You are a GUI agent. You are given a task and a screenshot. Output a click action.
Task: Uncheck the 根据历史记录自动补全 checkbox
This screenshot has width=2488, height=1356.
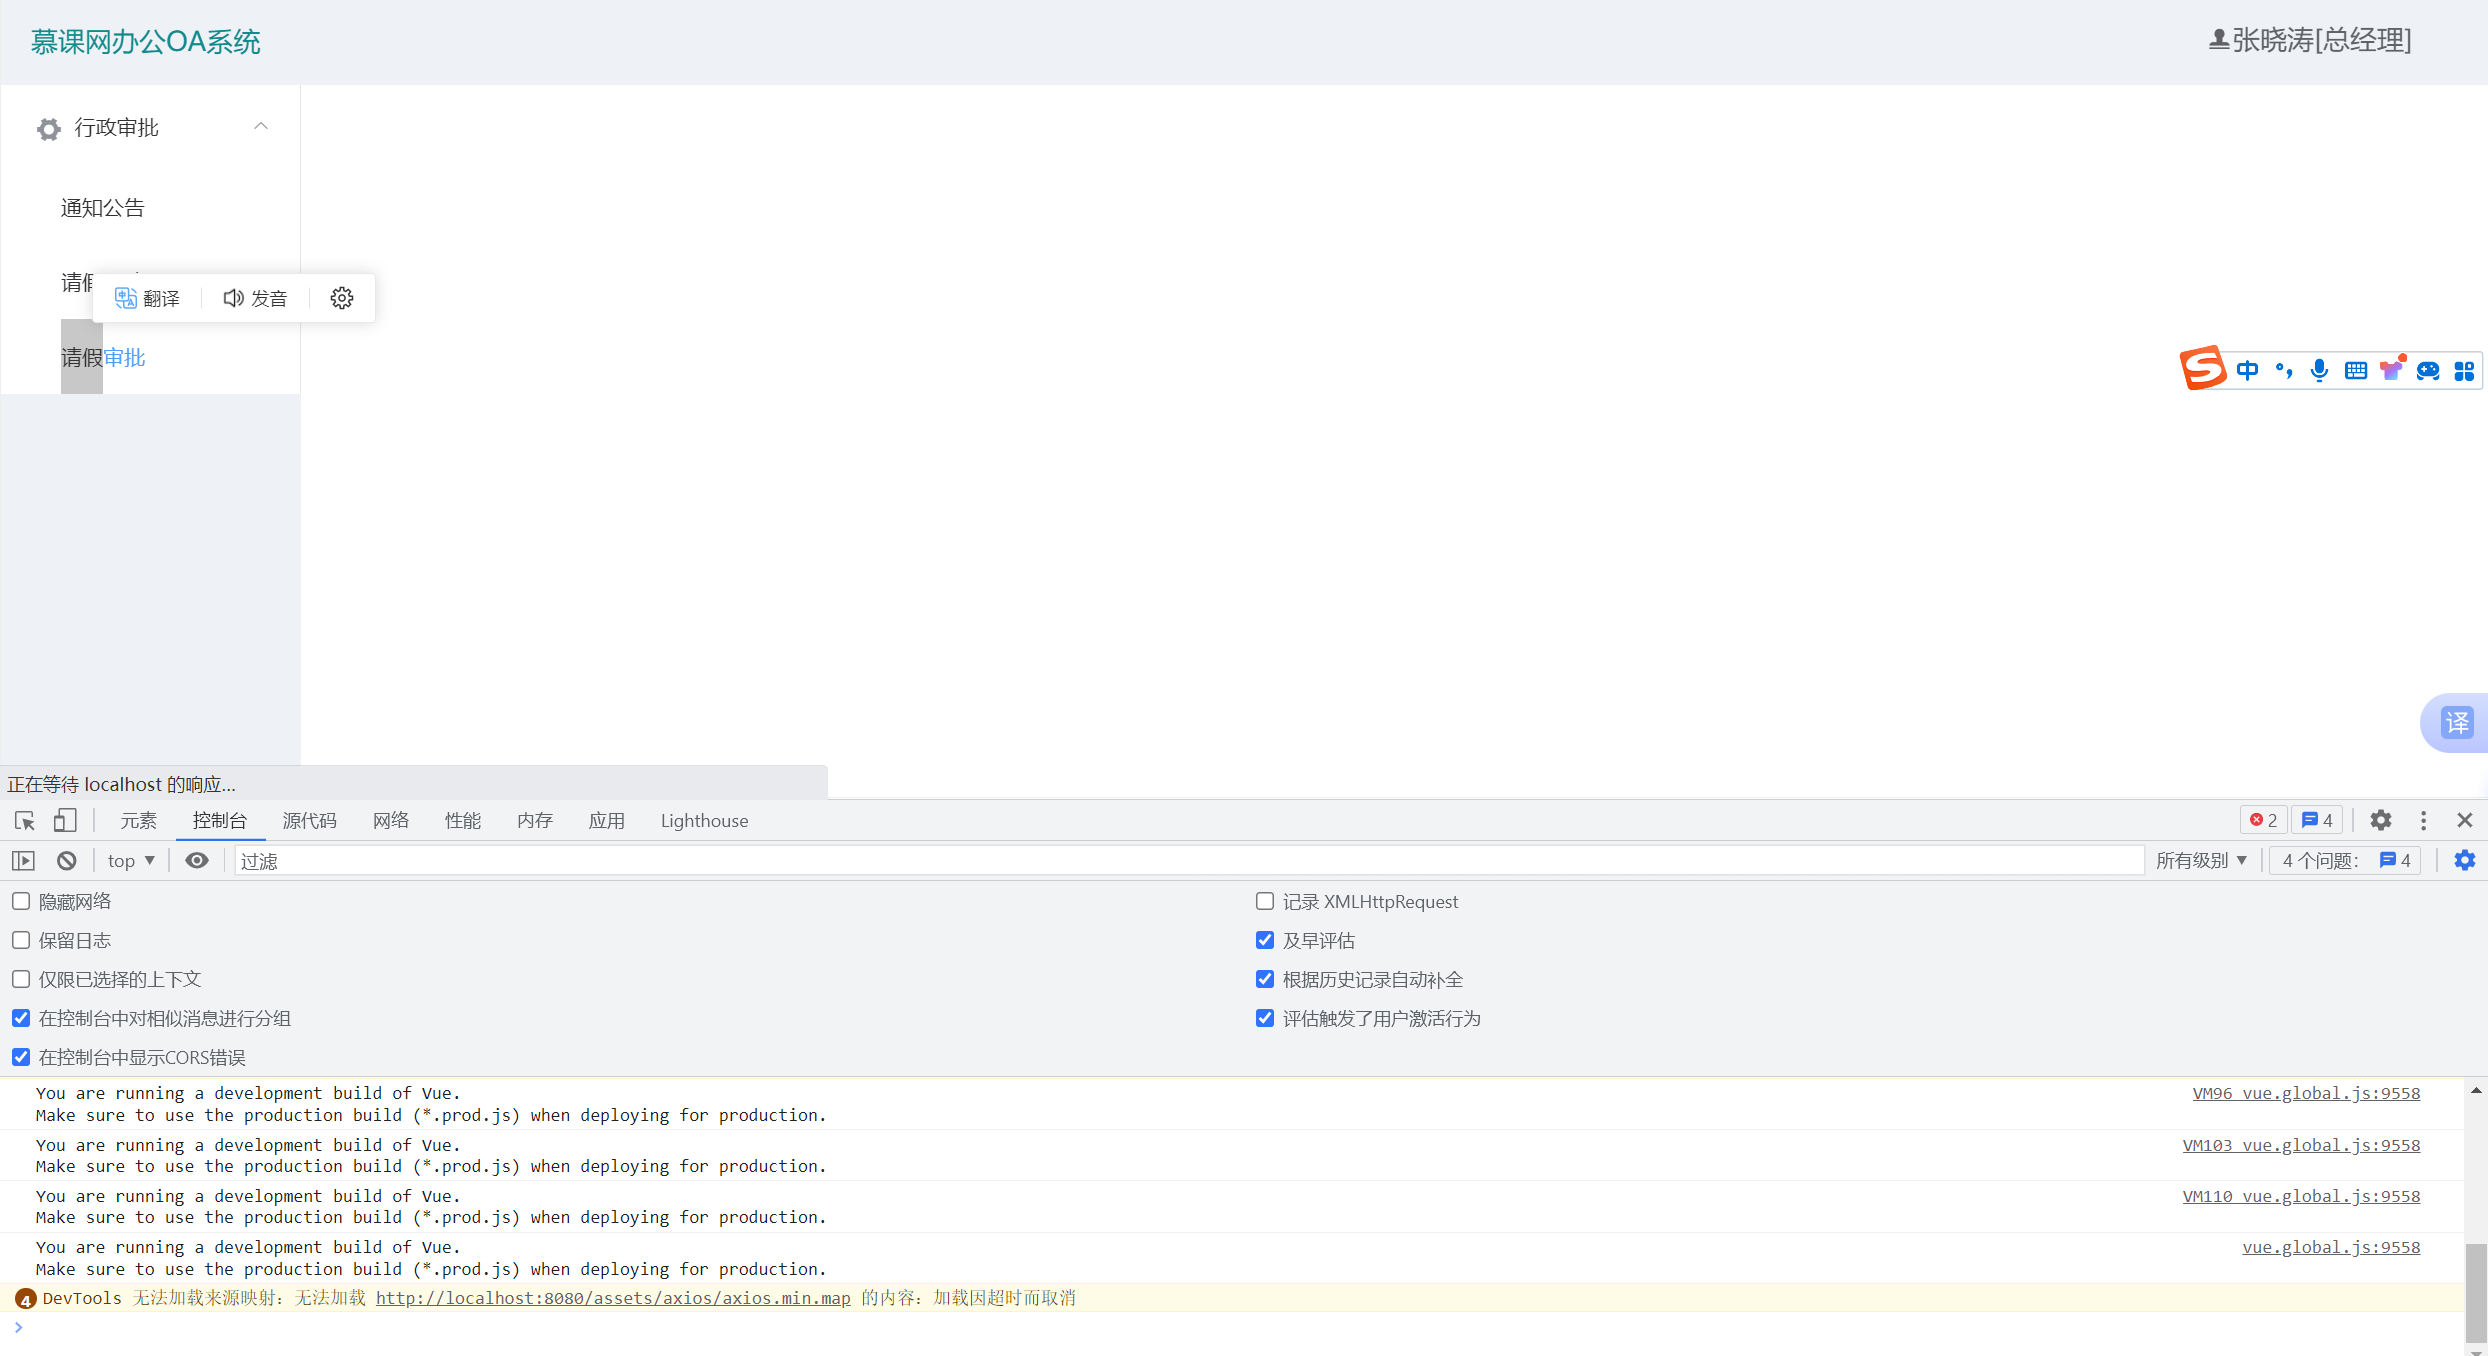pyautogui.click(x=1265, y=979)
